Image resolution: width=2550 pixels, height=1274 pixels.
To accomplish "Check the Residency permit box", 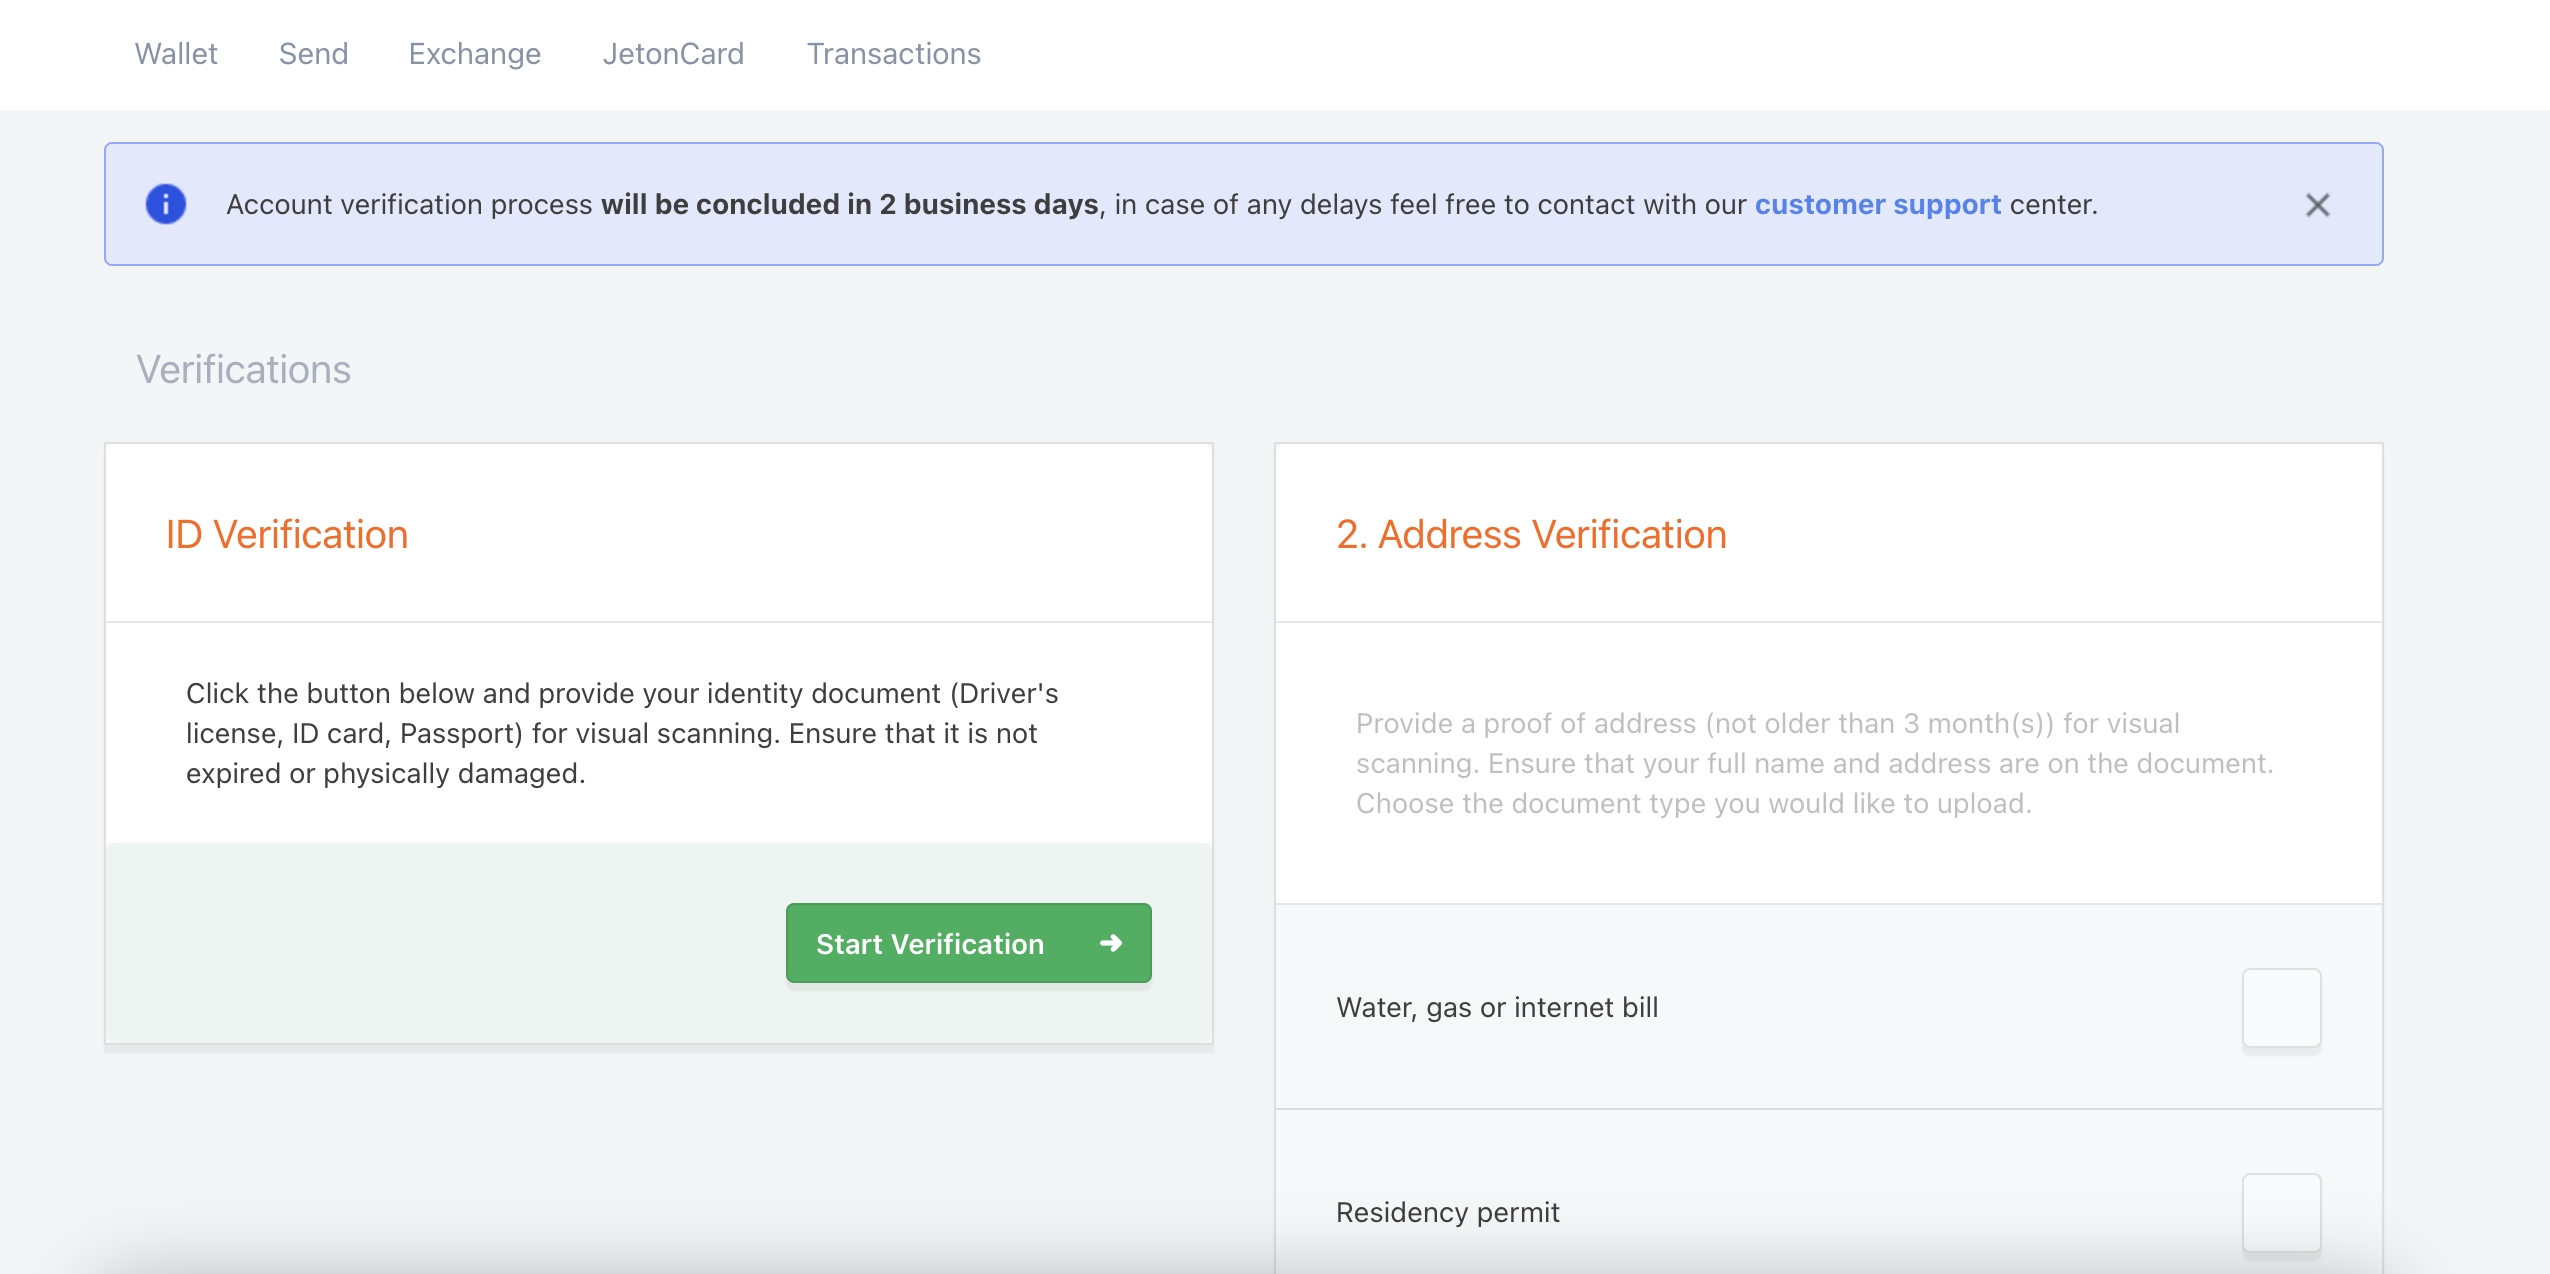I will pyautogui.click(x=2280, y=1212).
